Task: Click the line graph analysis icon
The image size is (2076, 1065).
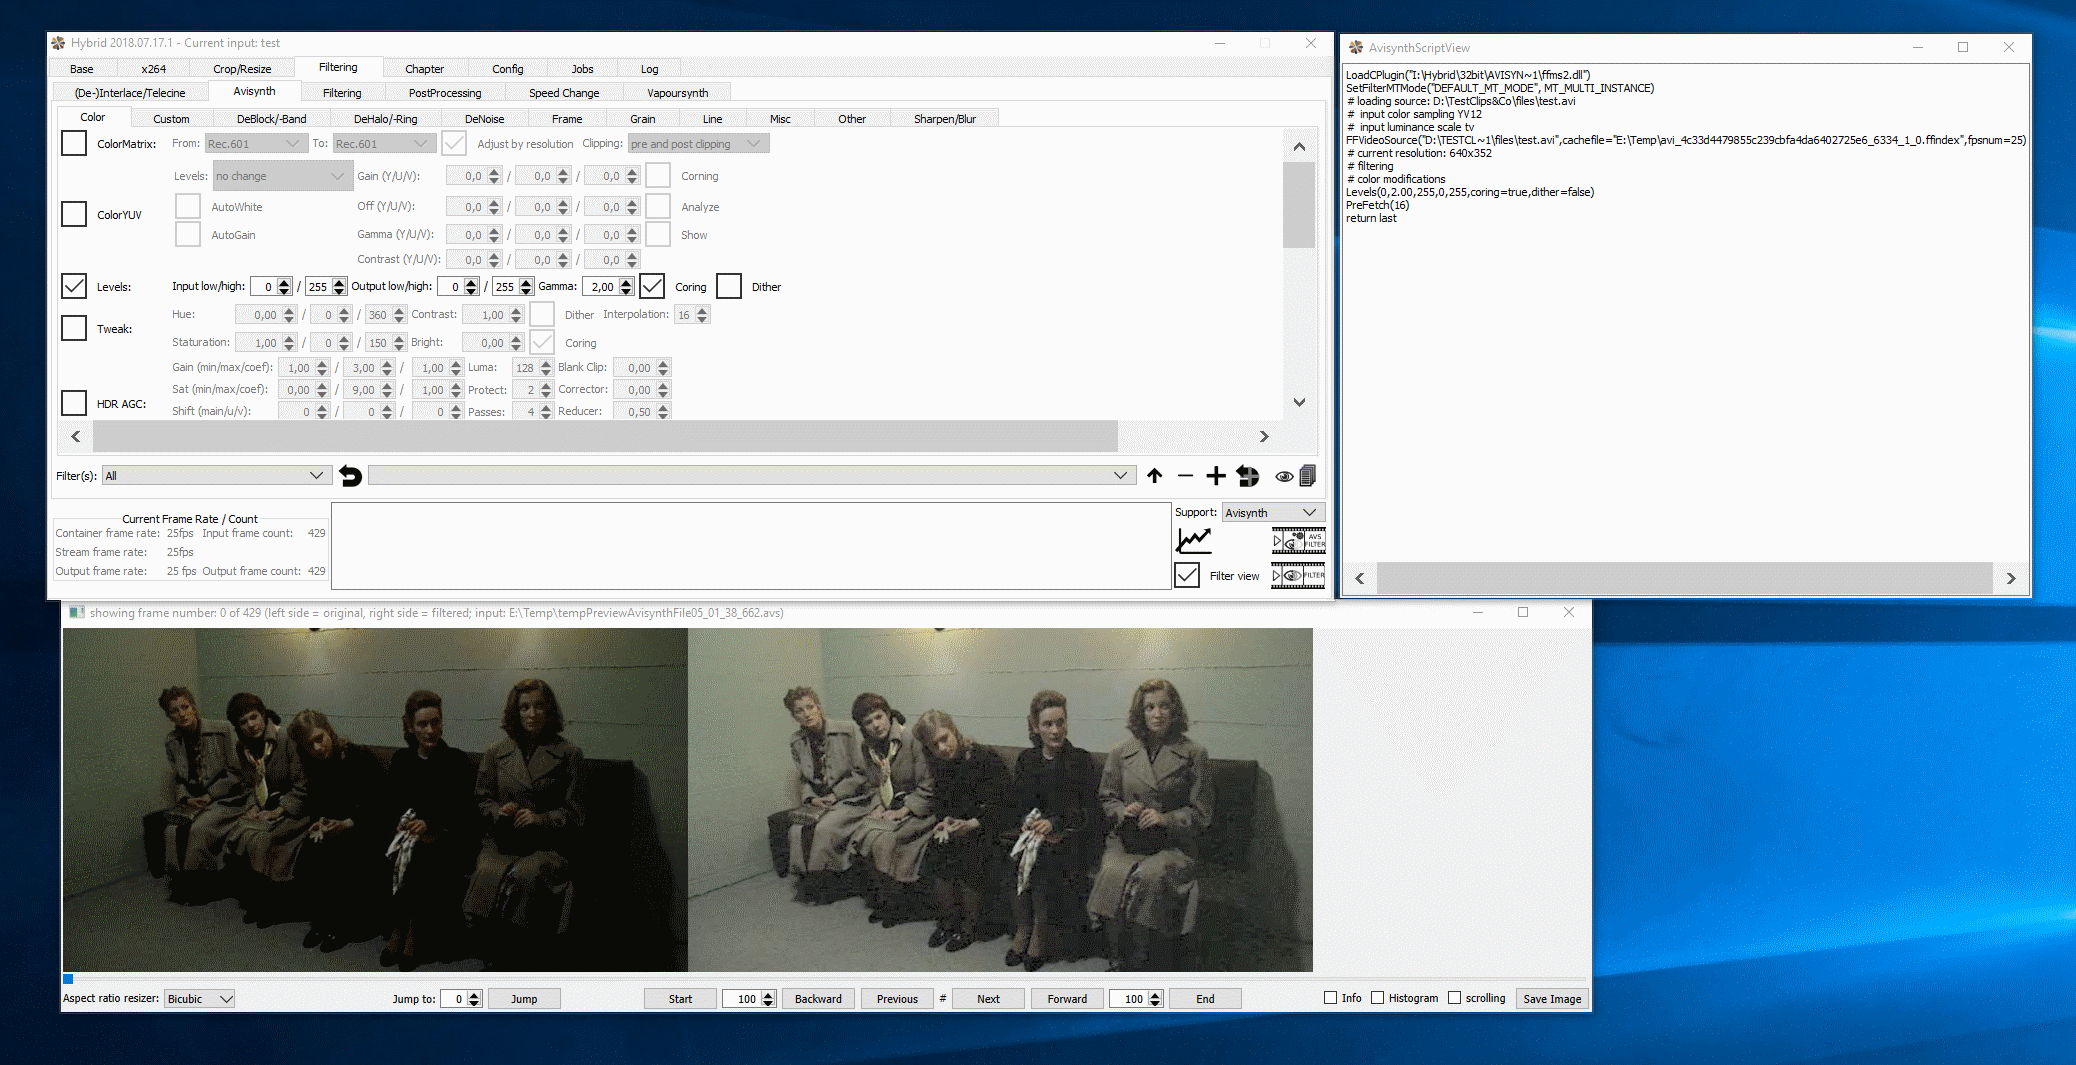Action: tap(1194, 541)
